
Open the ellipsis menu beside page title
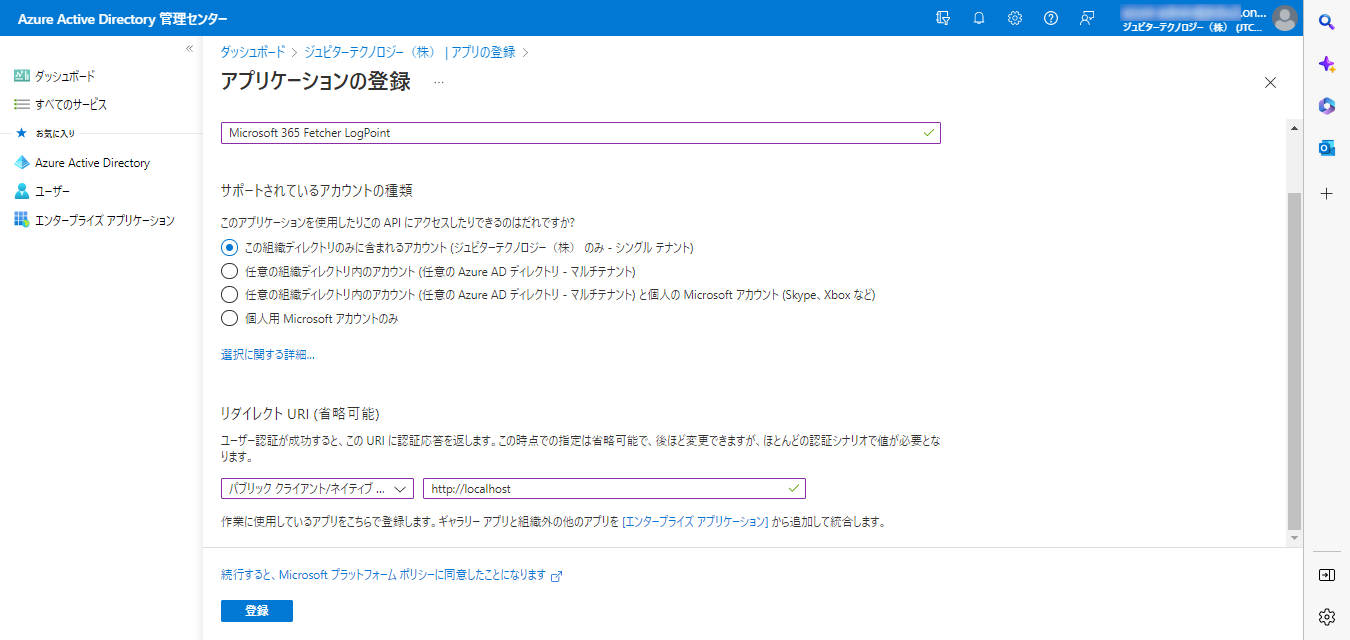438,82
